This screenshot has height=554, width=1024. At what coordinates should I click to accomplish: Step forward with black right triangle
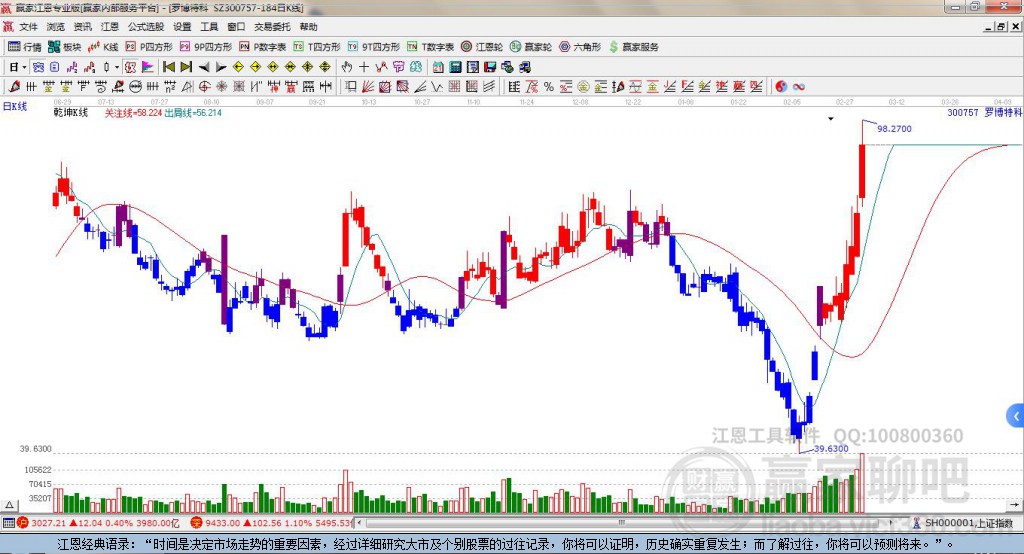pyautogui.click(x=221, y=67)
